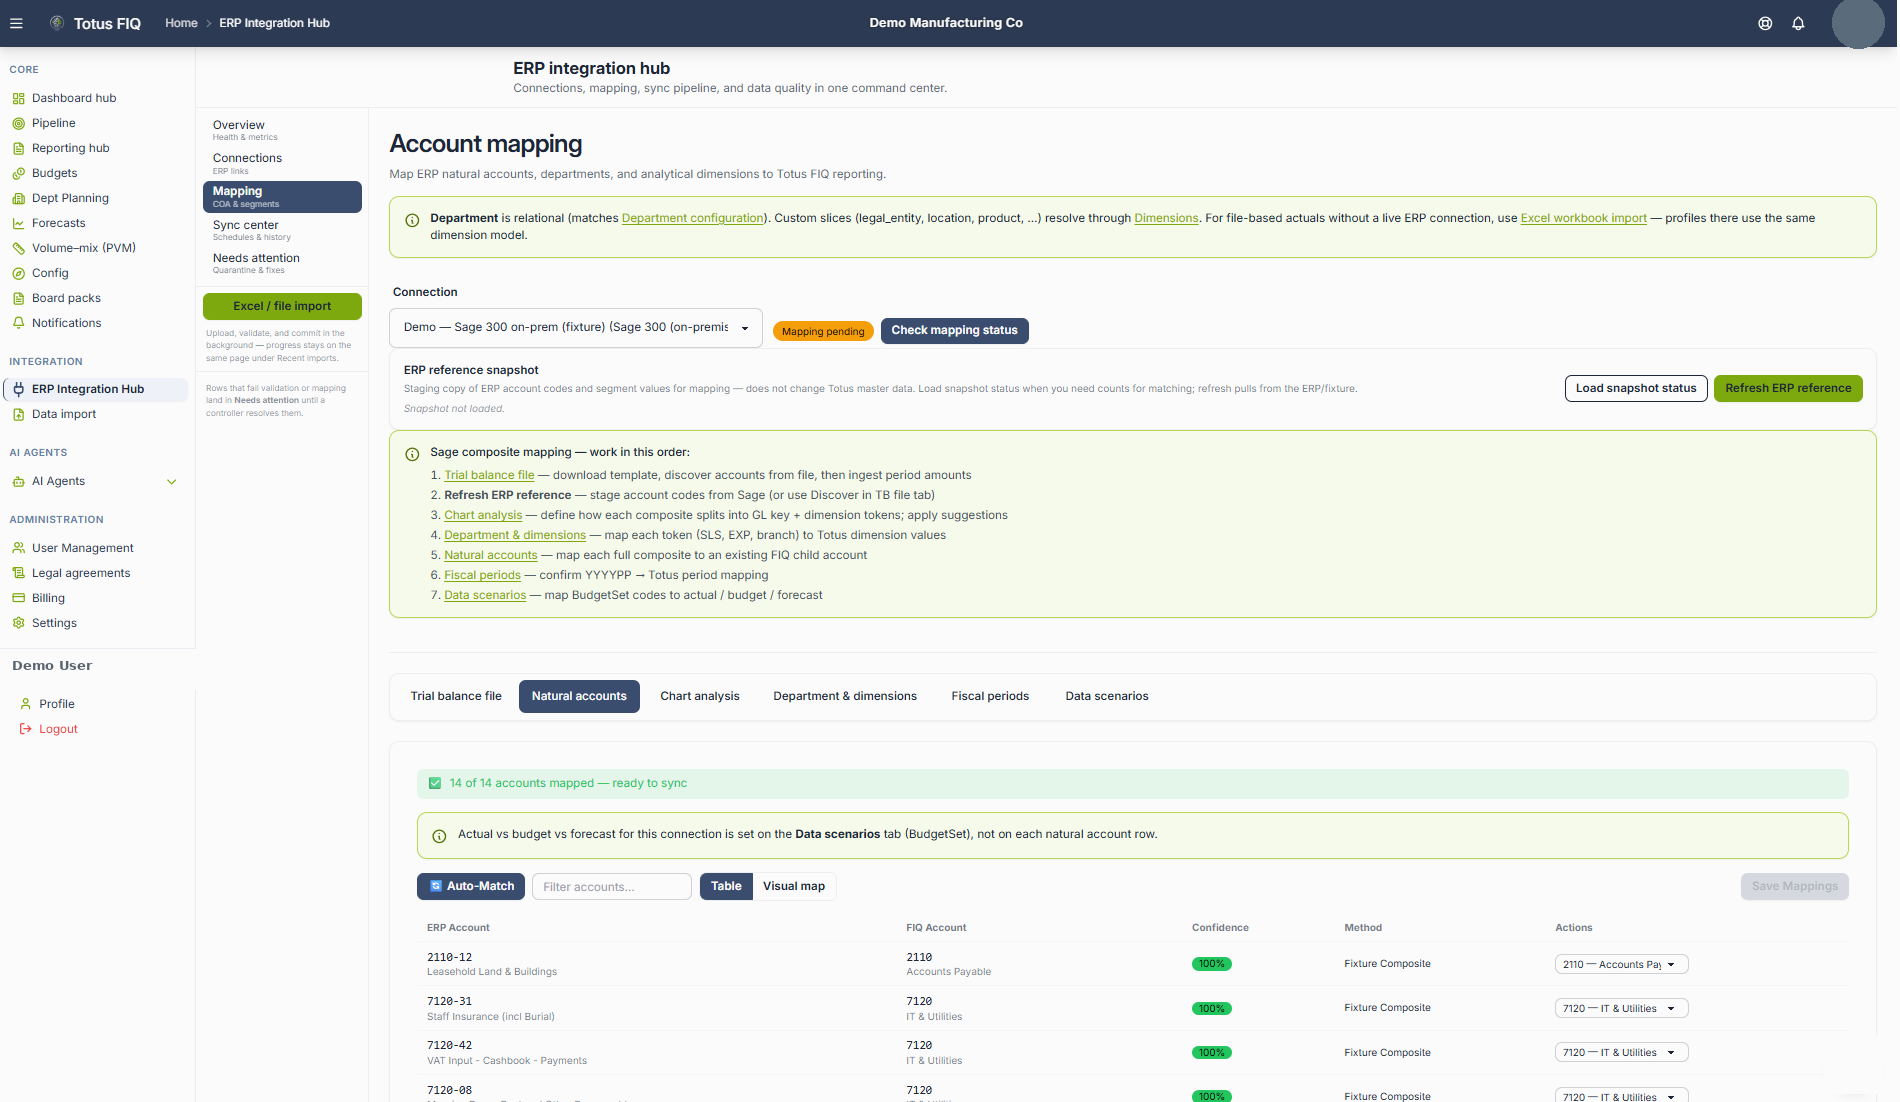Open Connections in hub sub-navigation
The image size is (1900, 1102).
282,163
